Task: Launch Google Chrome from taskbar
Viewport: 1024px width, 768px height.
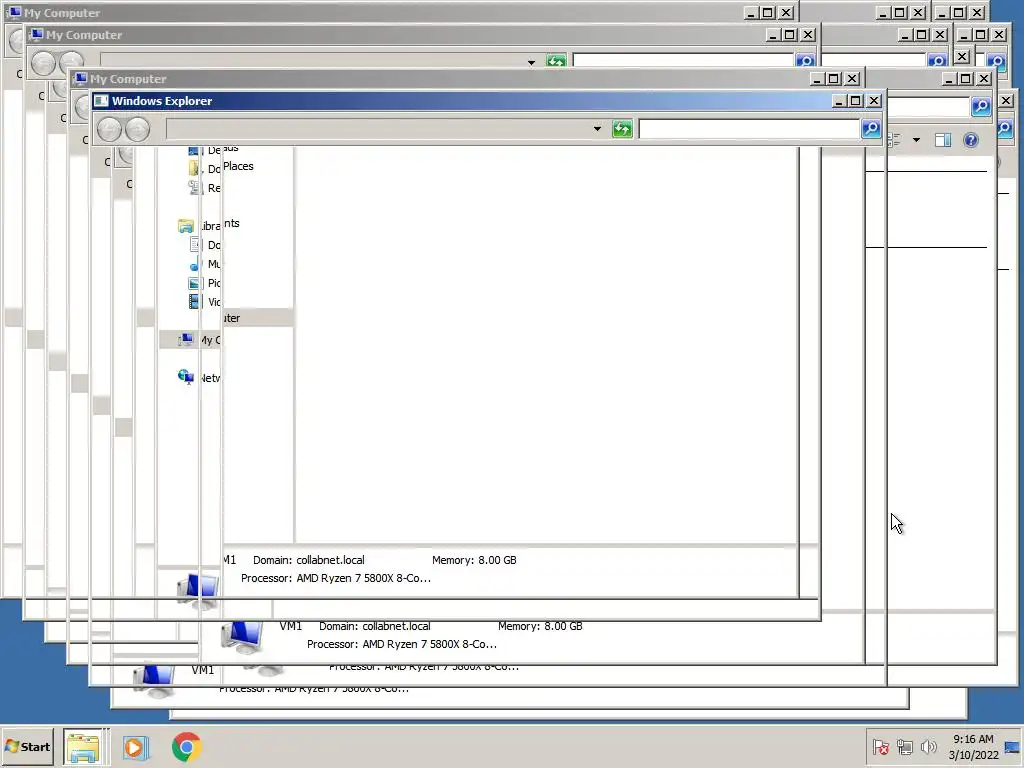Action: pos(187,747)
